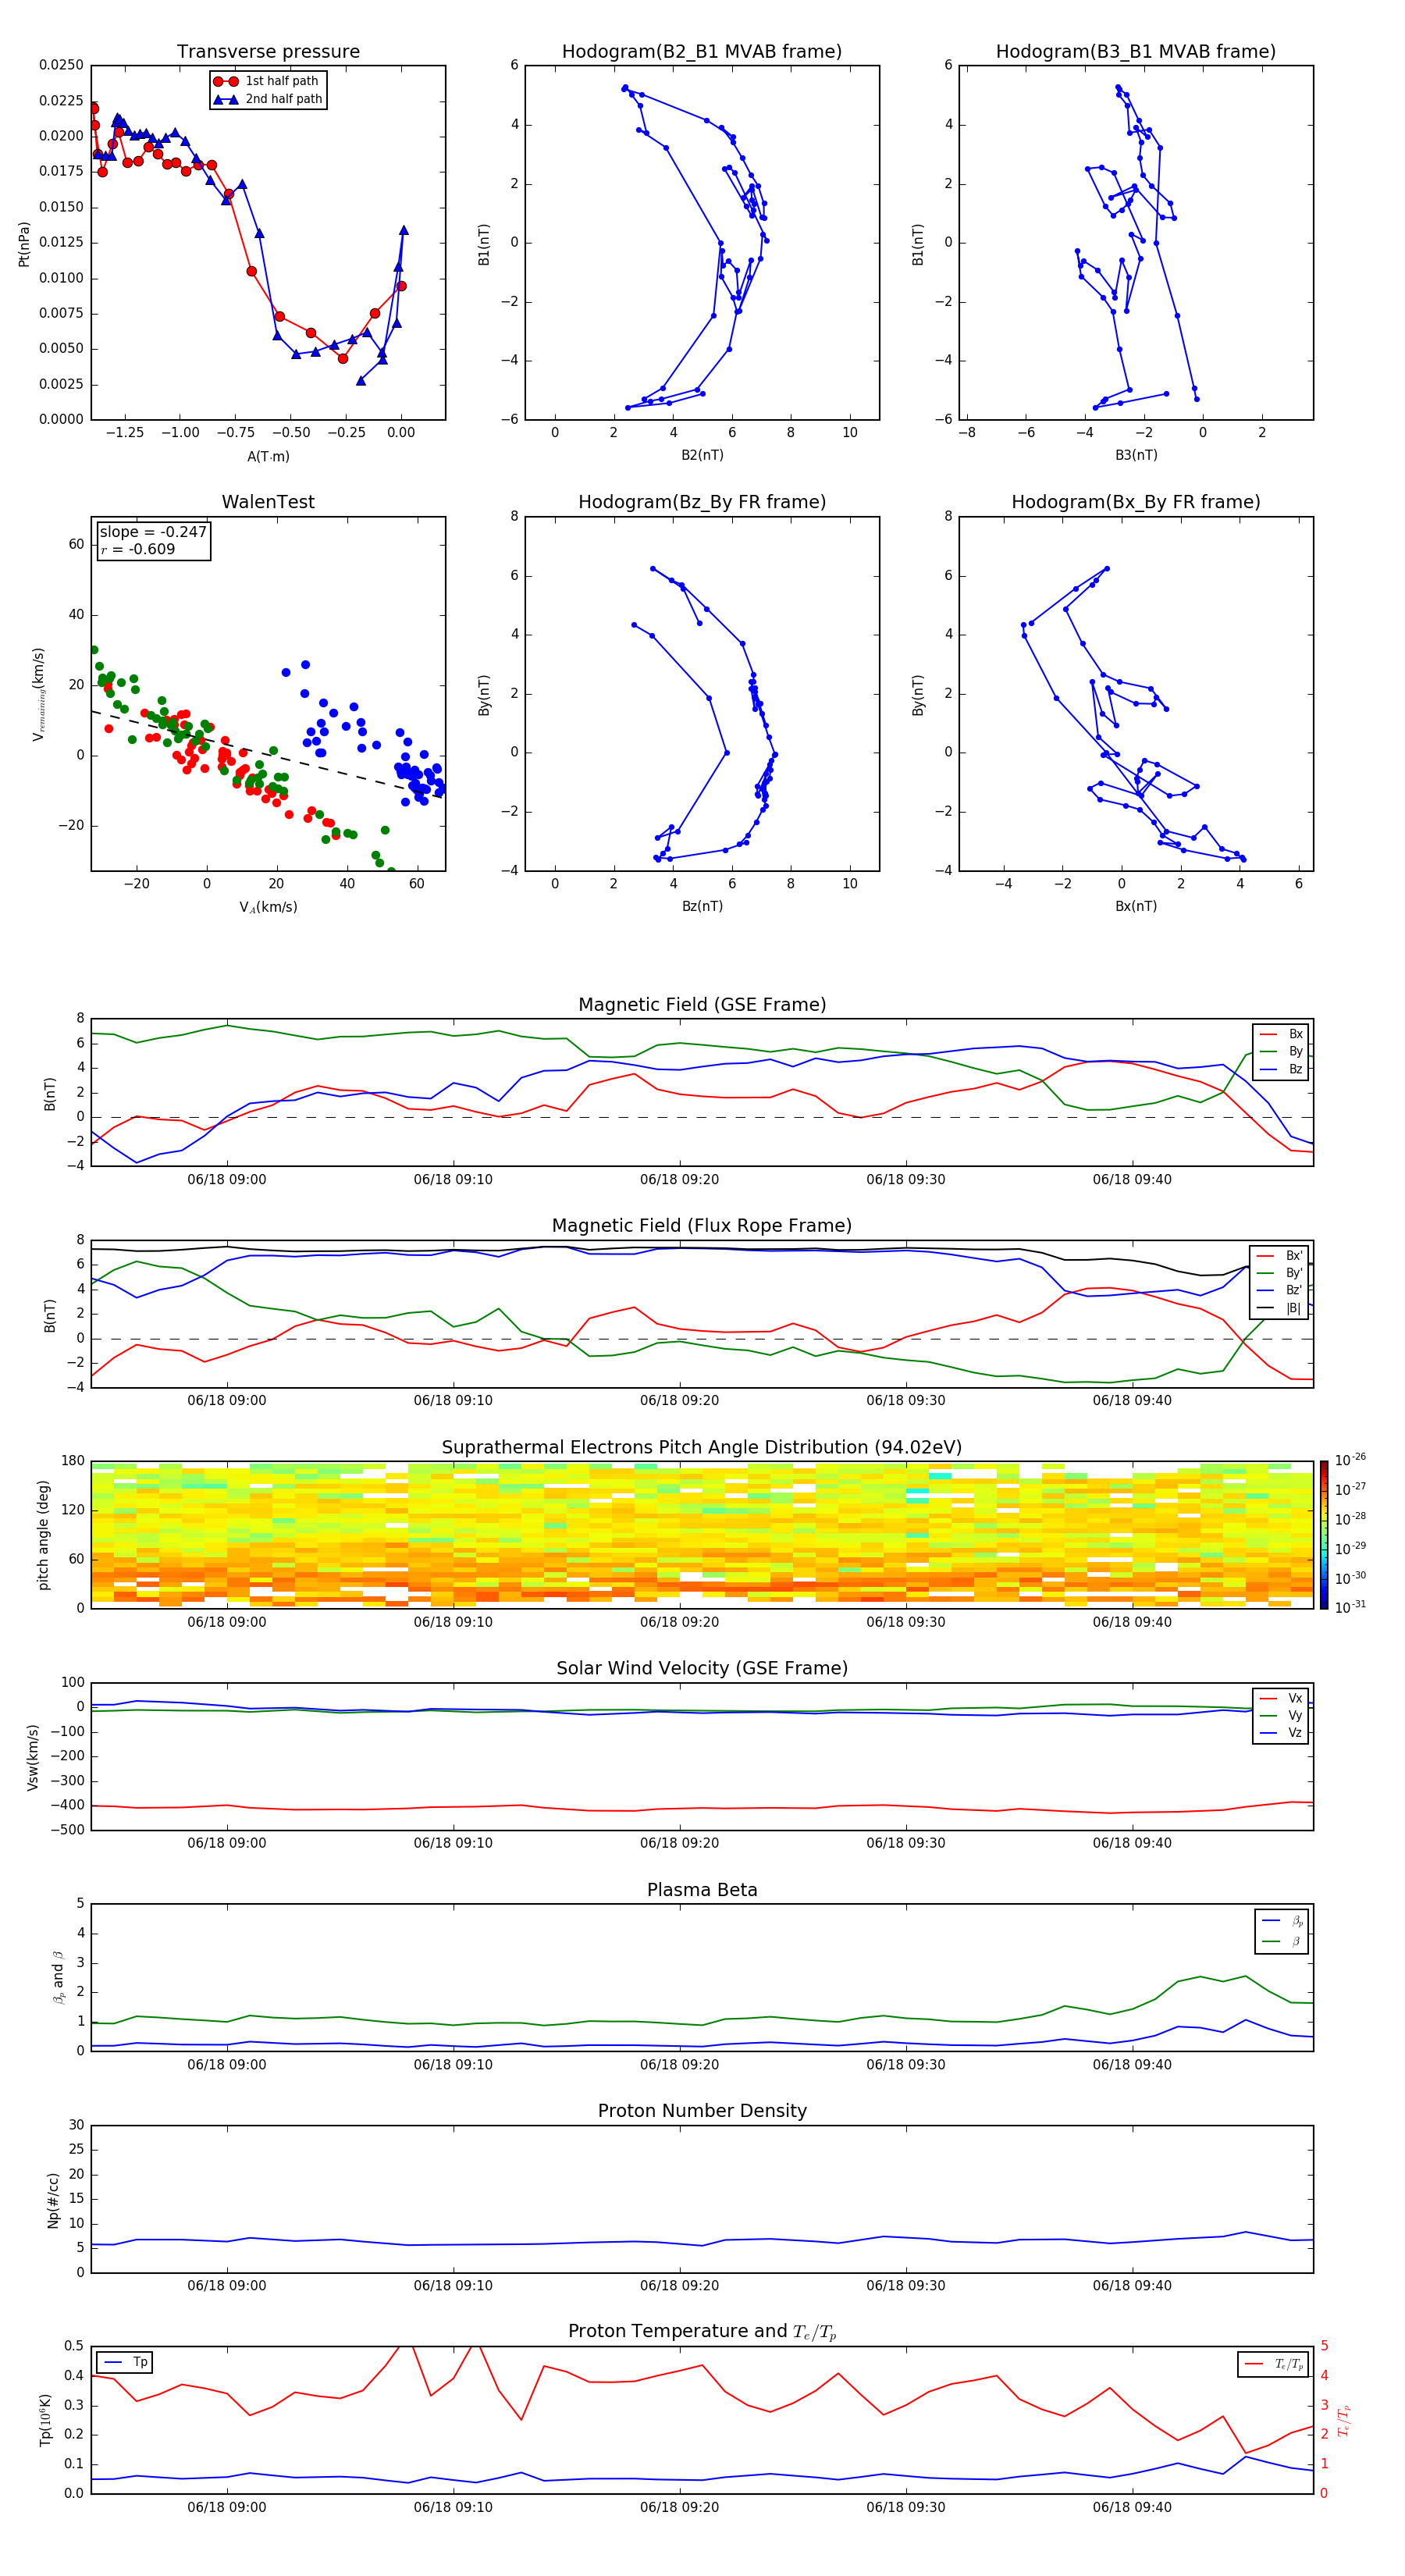The width and height of the screenshot is (1405, 2576).
Task: Click the 'Pt(nPa)' y-axis label
Action: point(24,244)
